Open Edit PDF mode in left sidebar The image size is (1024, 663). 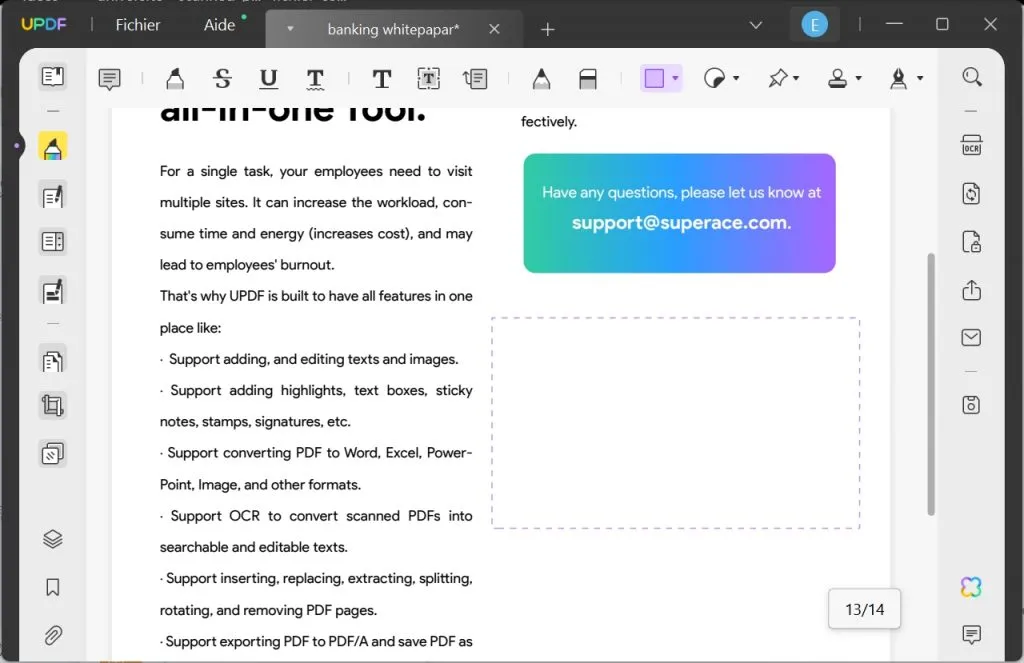click(x=52, y=196)
